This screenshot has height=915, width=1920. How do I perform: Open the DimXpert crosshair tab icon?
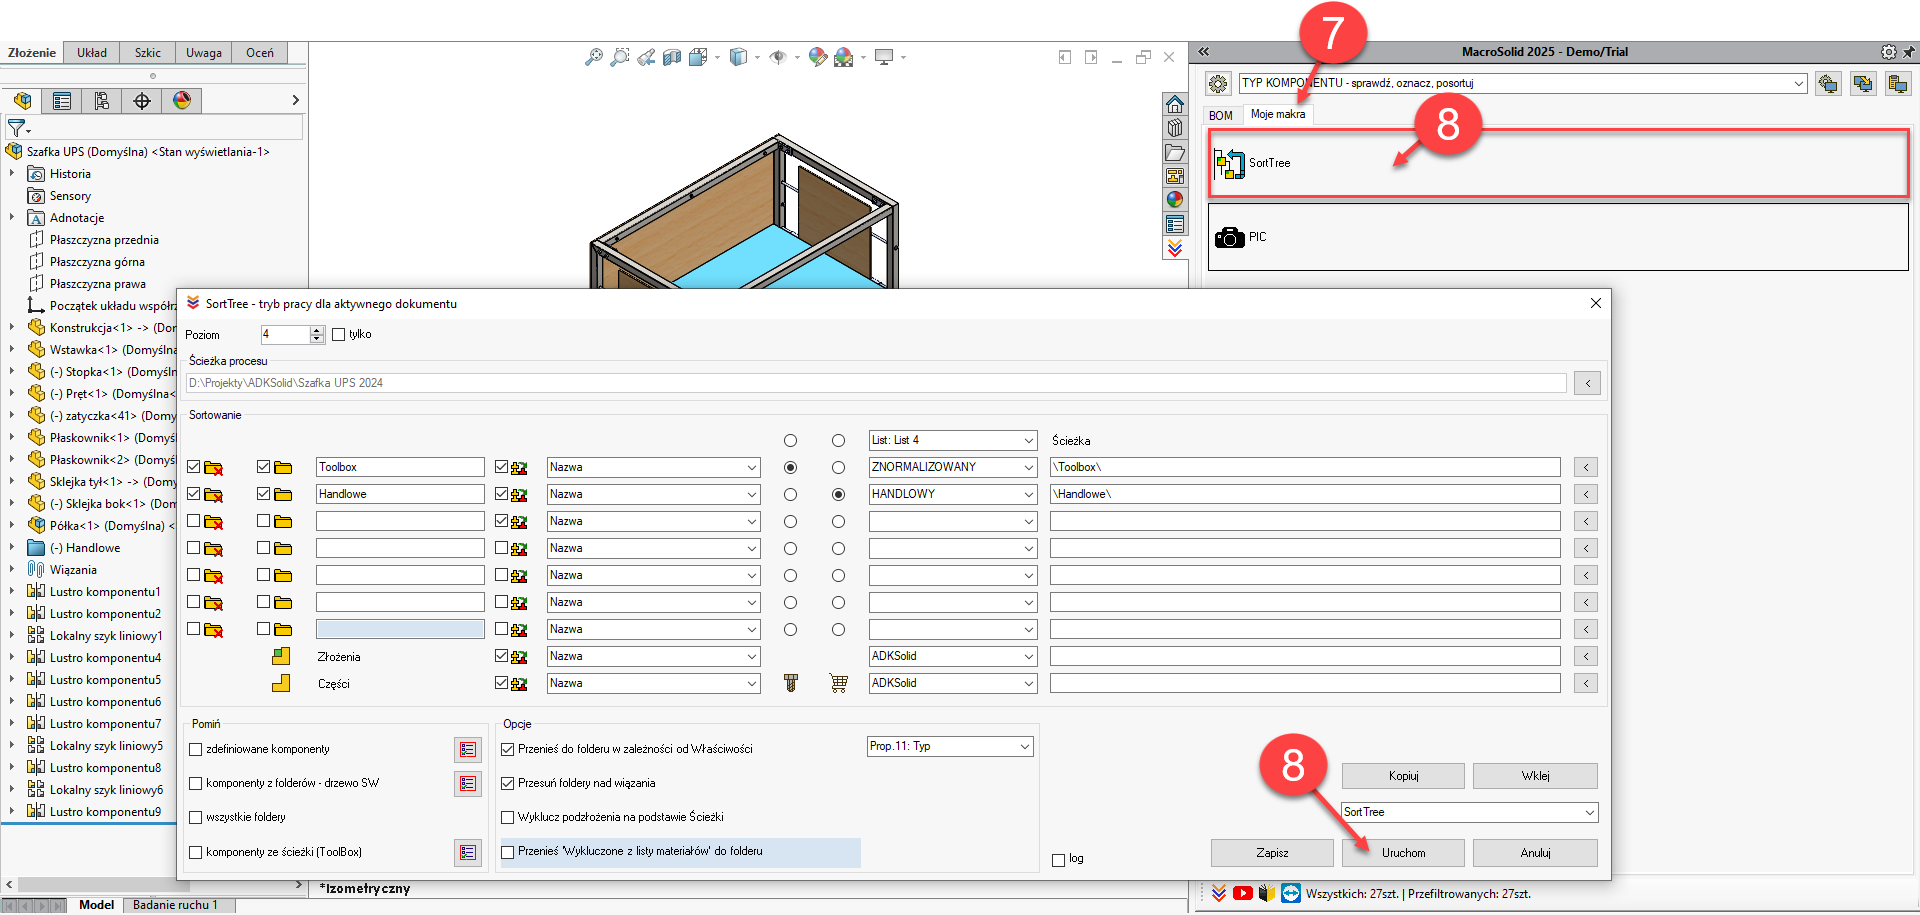pyautogui.click(x=142, y=100)
